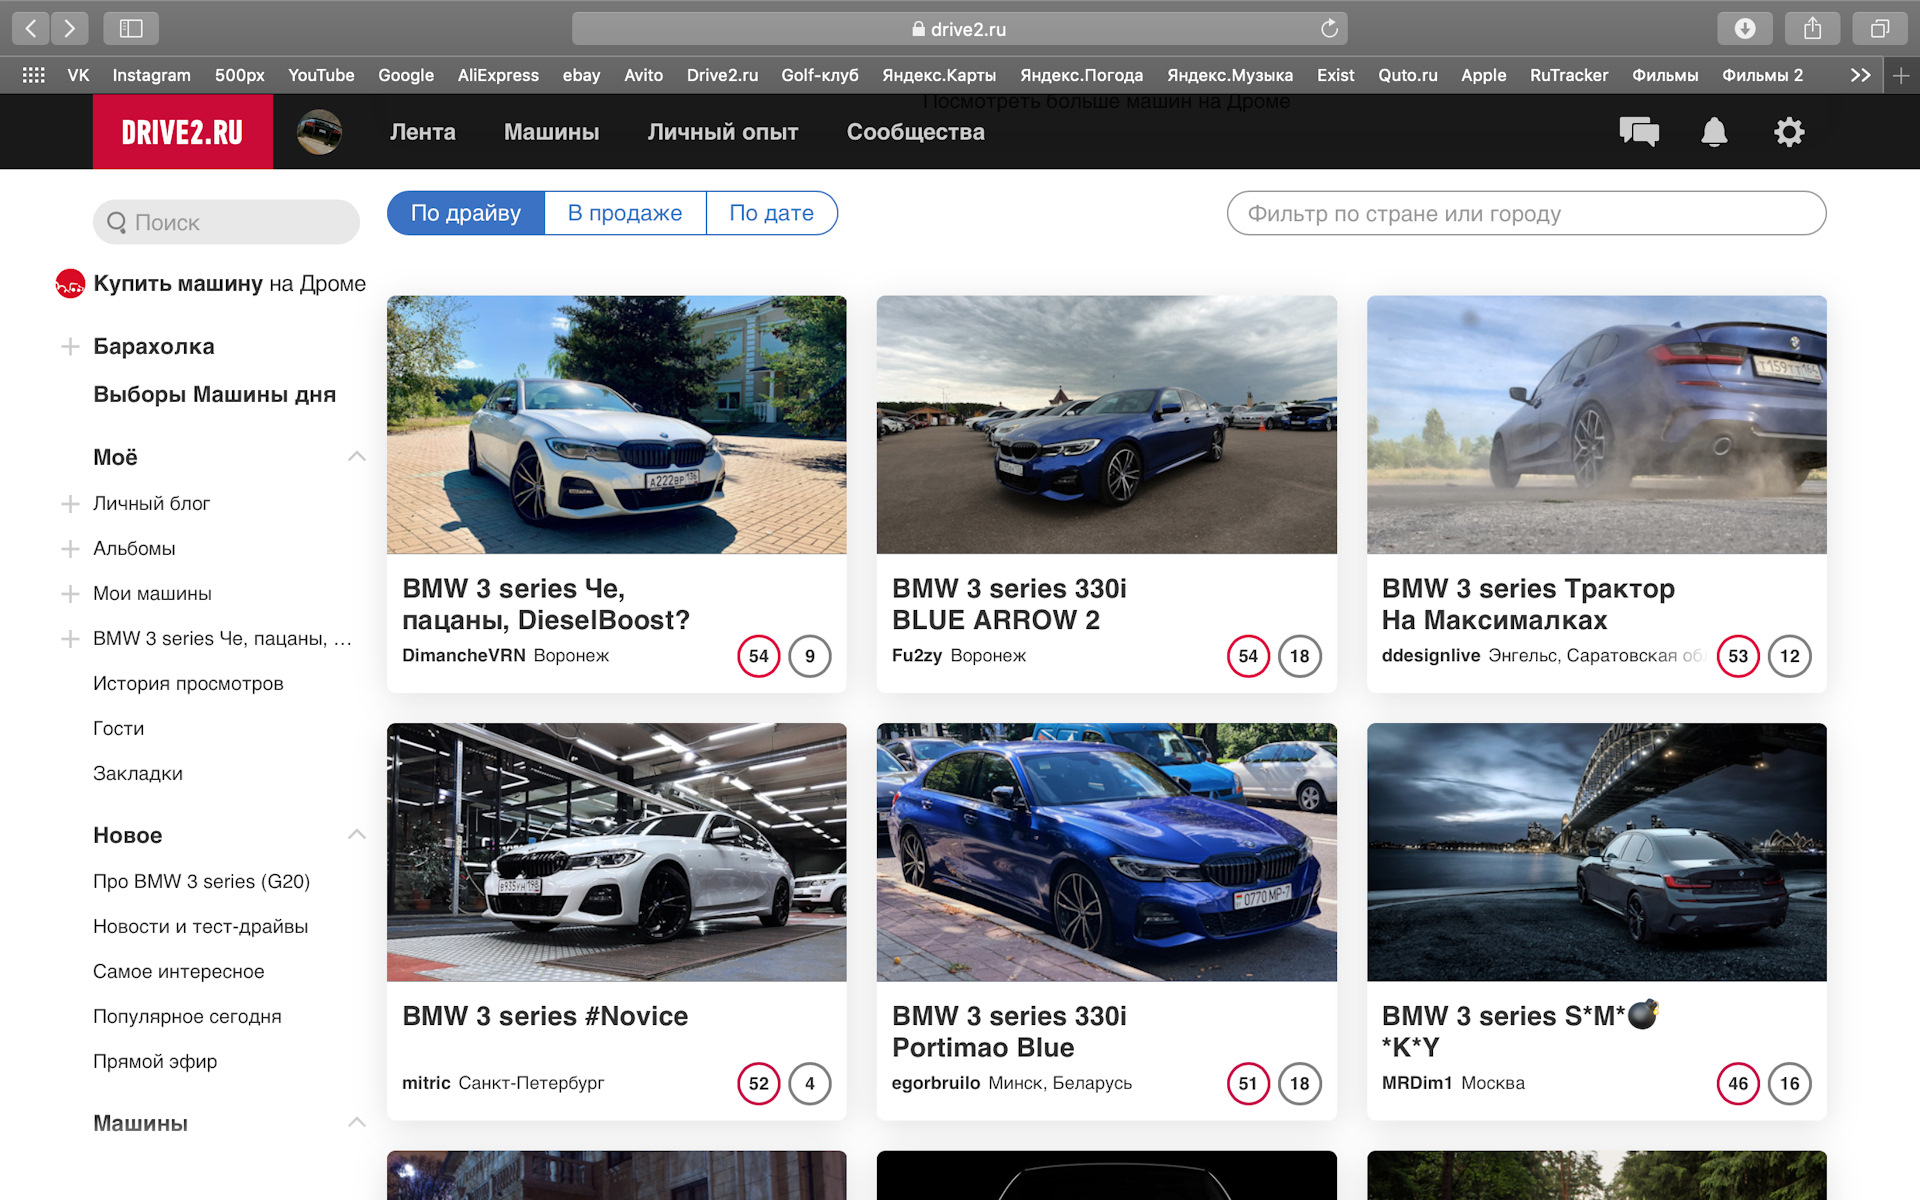Open blue BMW Portimao Blue photo

pyautogui.click(x=1106, y=852)
